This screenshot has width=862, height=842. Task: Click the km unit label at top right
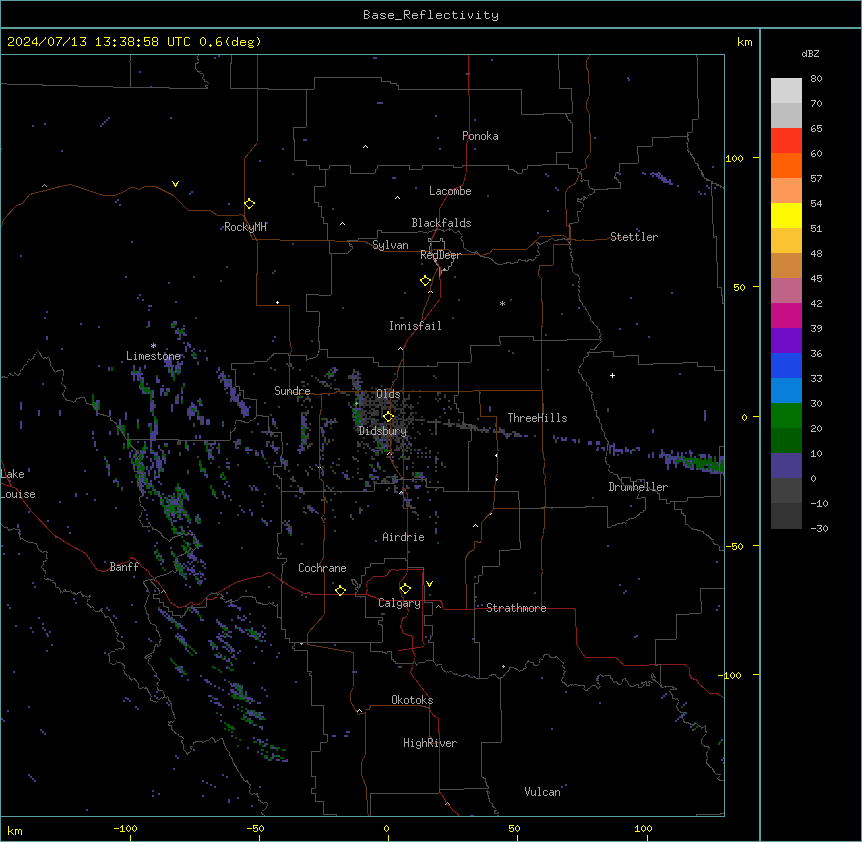744,42
